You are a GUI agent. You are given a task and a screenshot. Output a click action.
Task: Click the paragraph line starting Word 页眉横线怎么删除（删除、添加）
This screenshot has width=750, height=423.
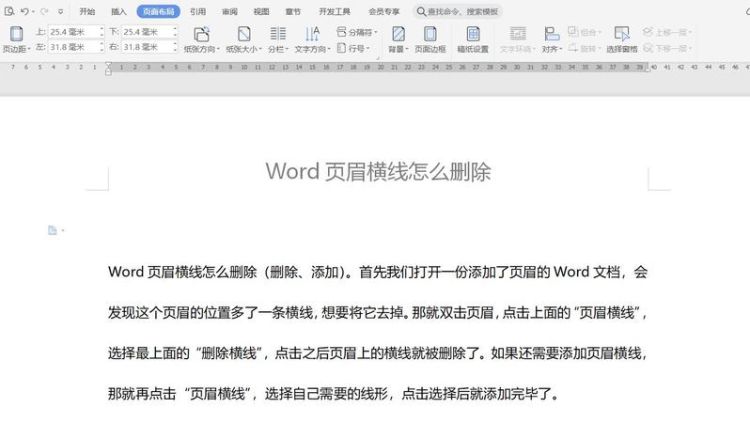(378, 272)
